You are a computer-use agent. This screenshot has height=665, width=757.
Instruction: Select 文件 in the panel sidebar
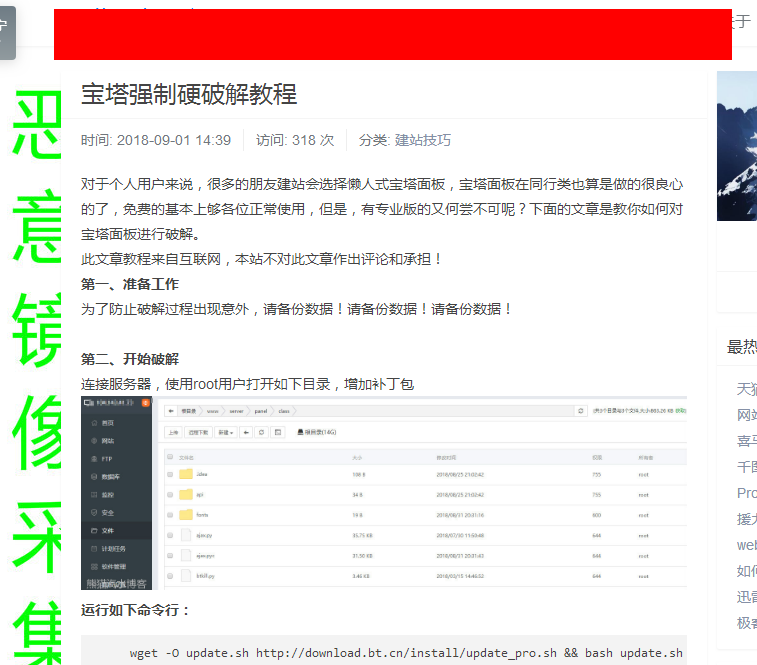click(x=108, y=531)
